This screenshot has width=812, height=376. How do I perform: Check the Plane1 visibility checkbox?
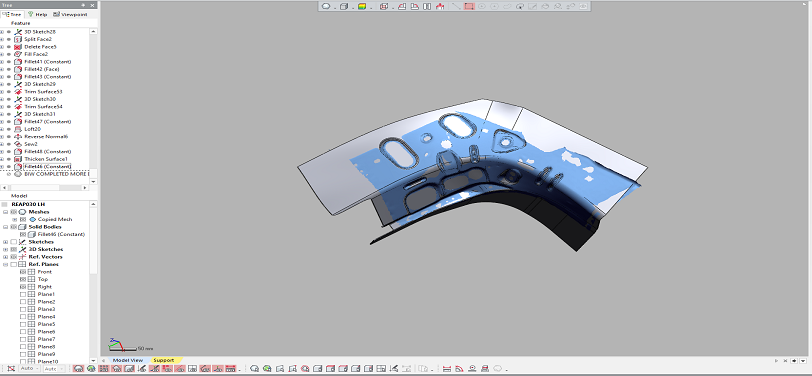(23, 294)
